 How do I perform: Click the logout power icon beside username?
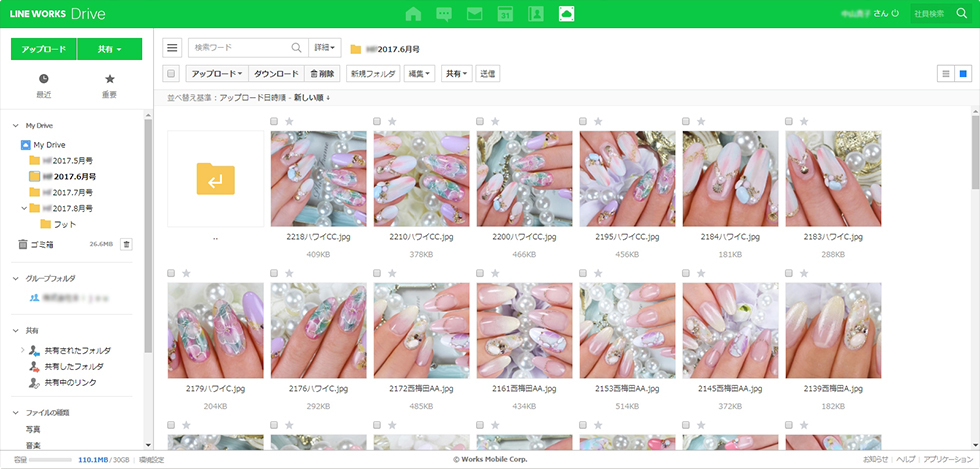click(x=895, y=13)
